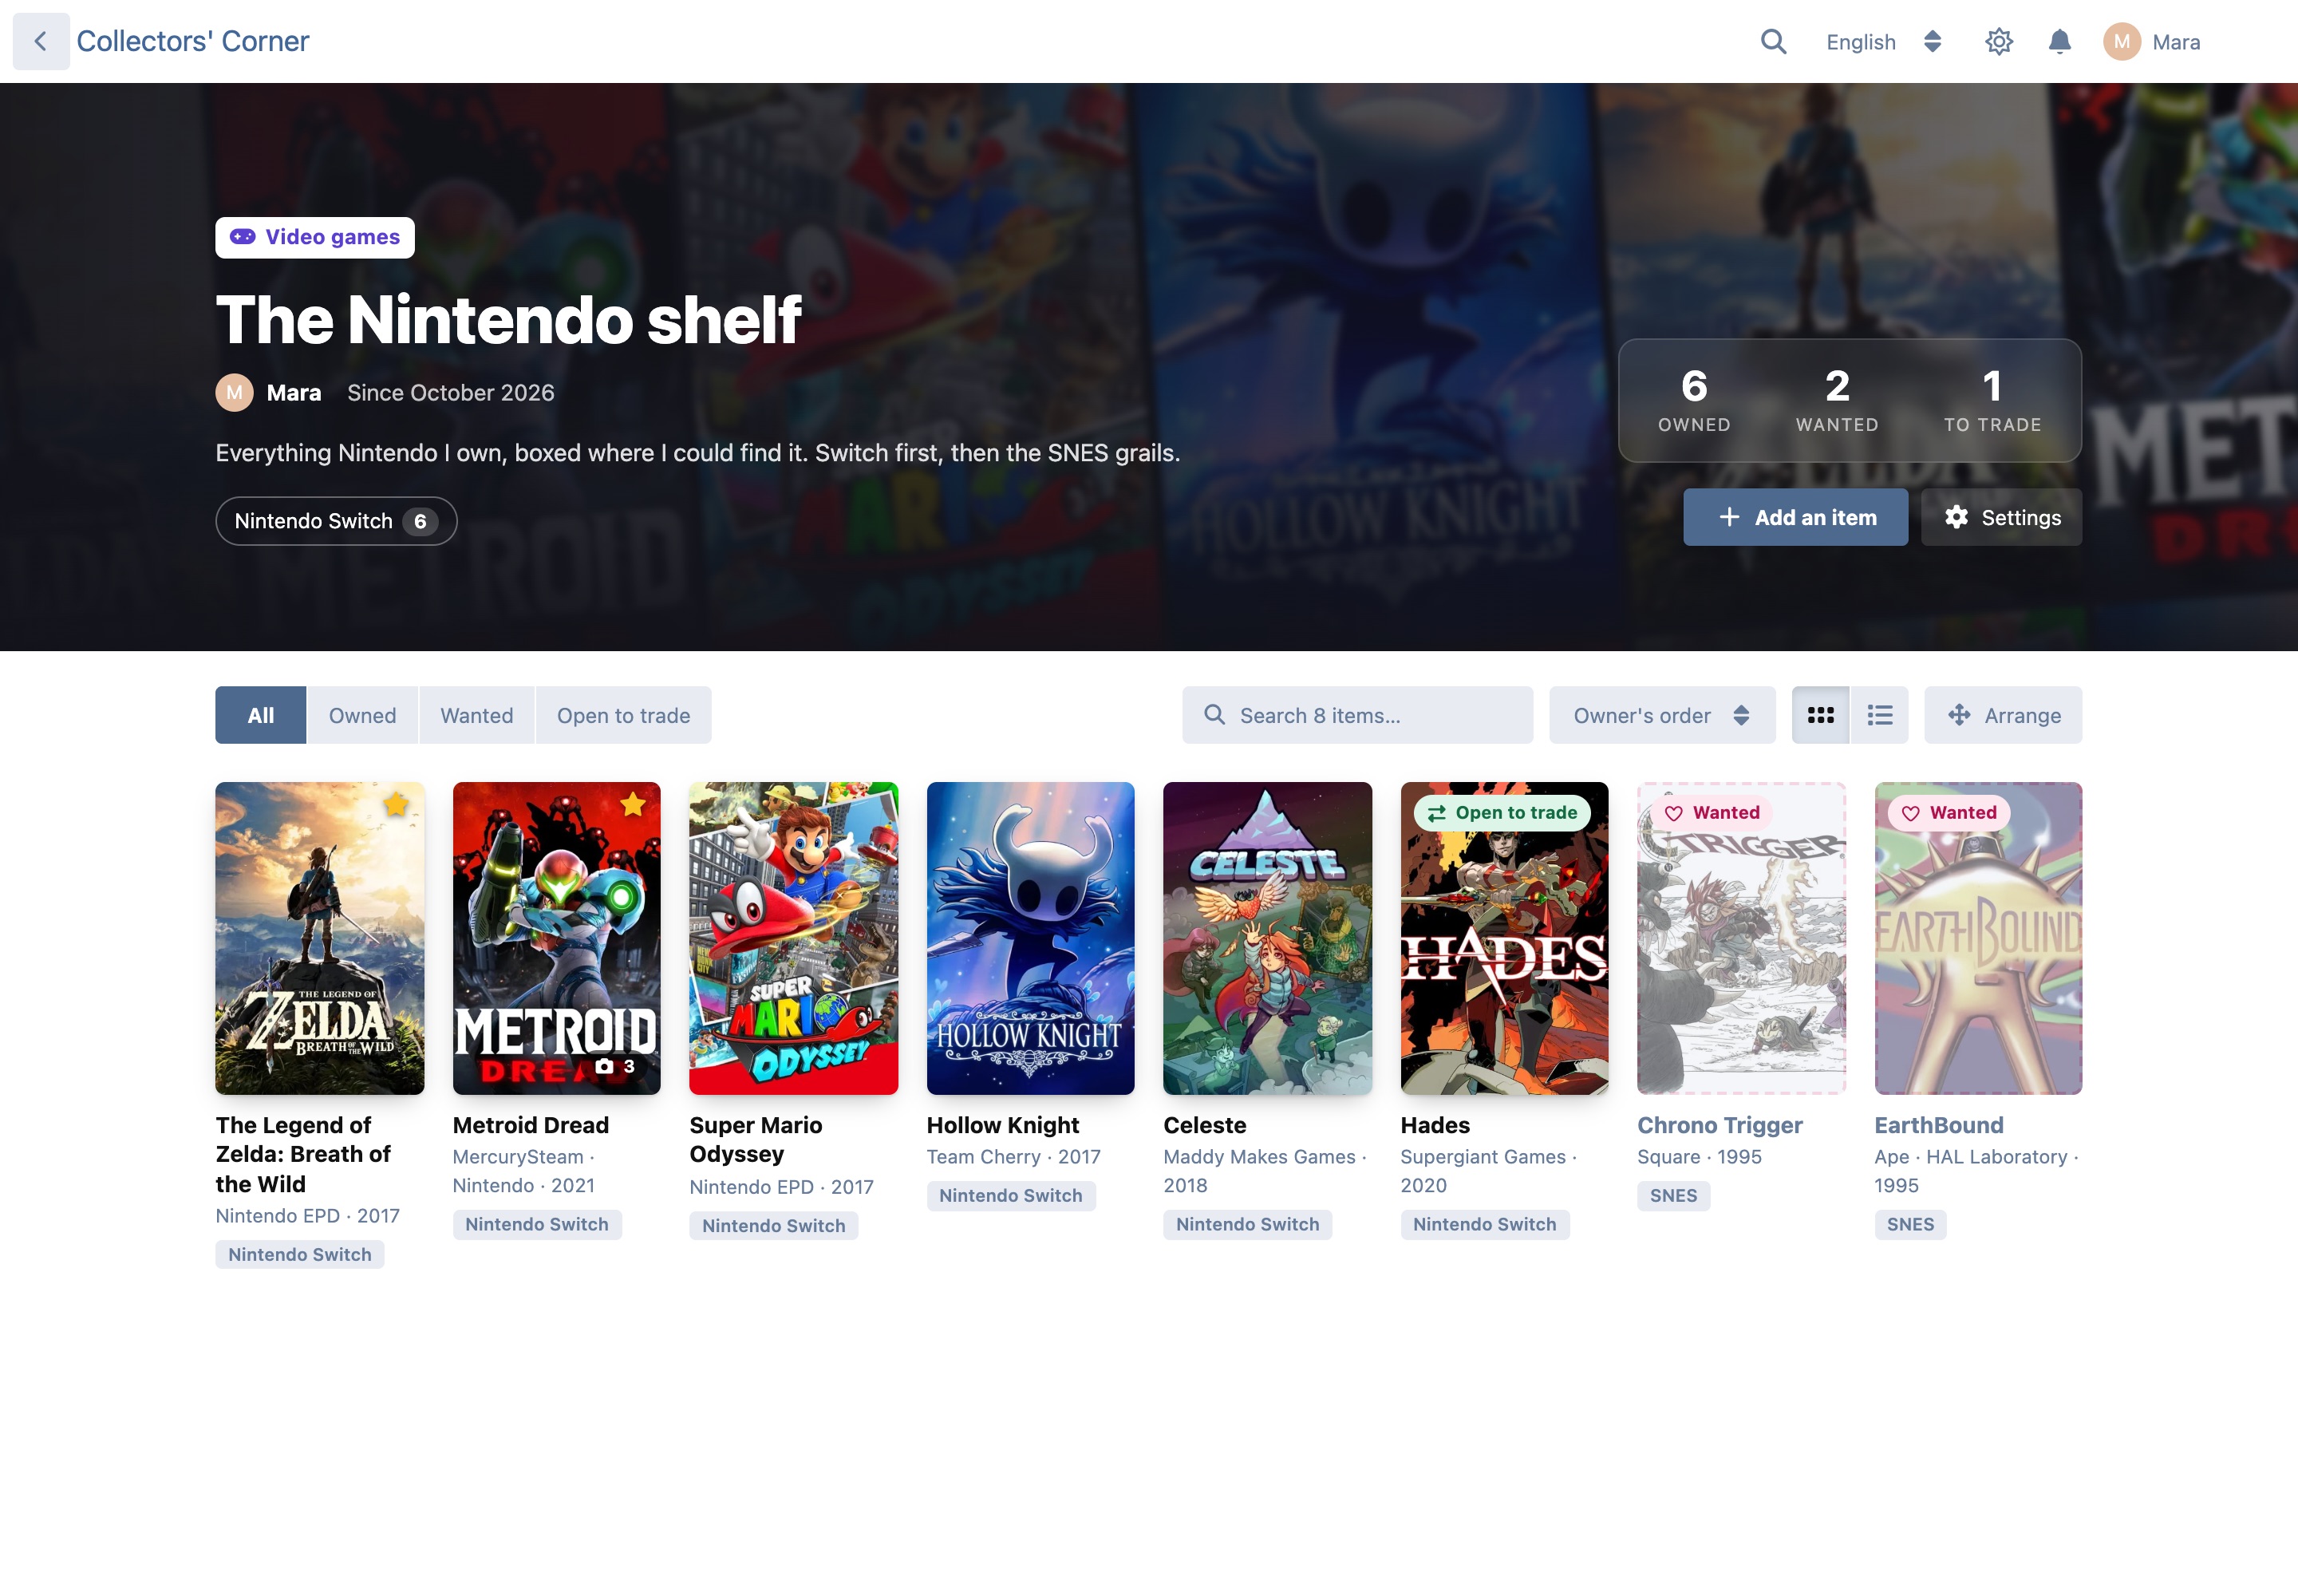2298x1596 pixels.
Task: Open the Celeste cover
Action: [x=1267, y=938]
